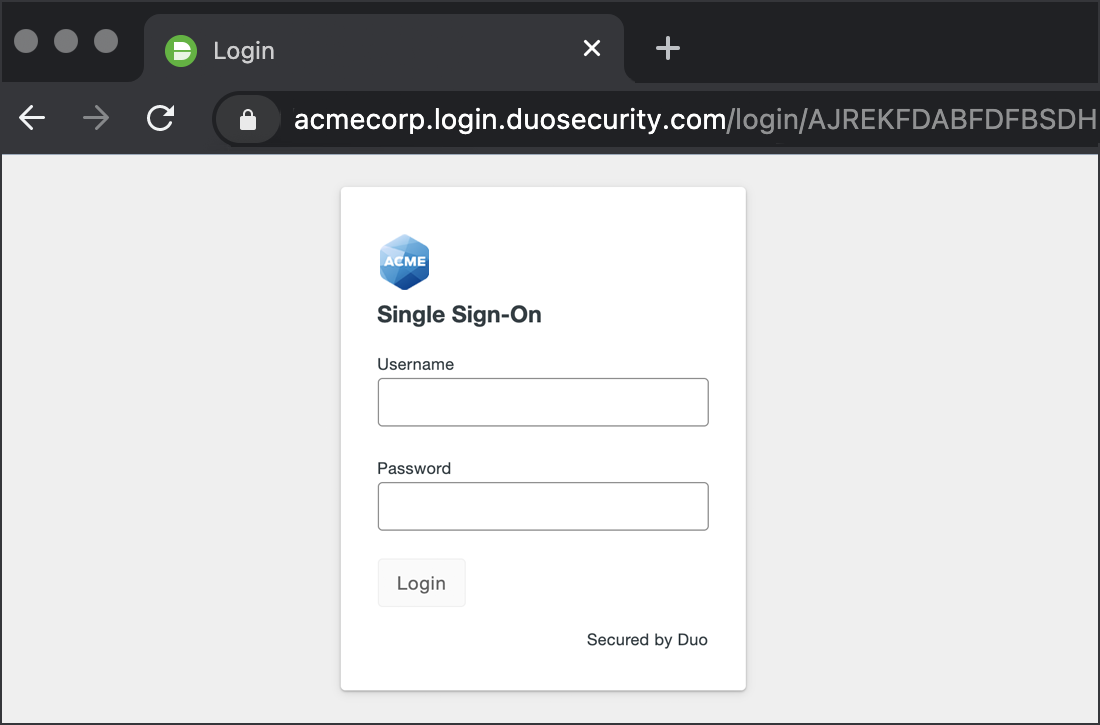This screenshot has height=725, width=1100.
Task: Click the padlock icon in the address bar
Action: click(x=247, y=118)
